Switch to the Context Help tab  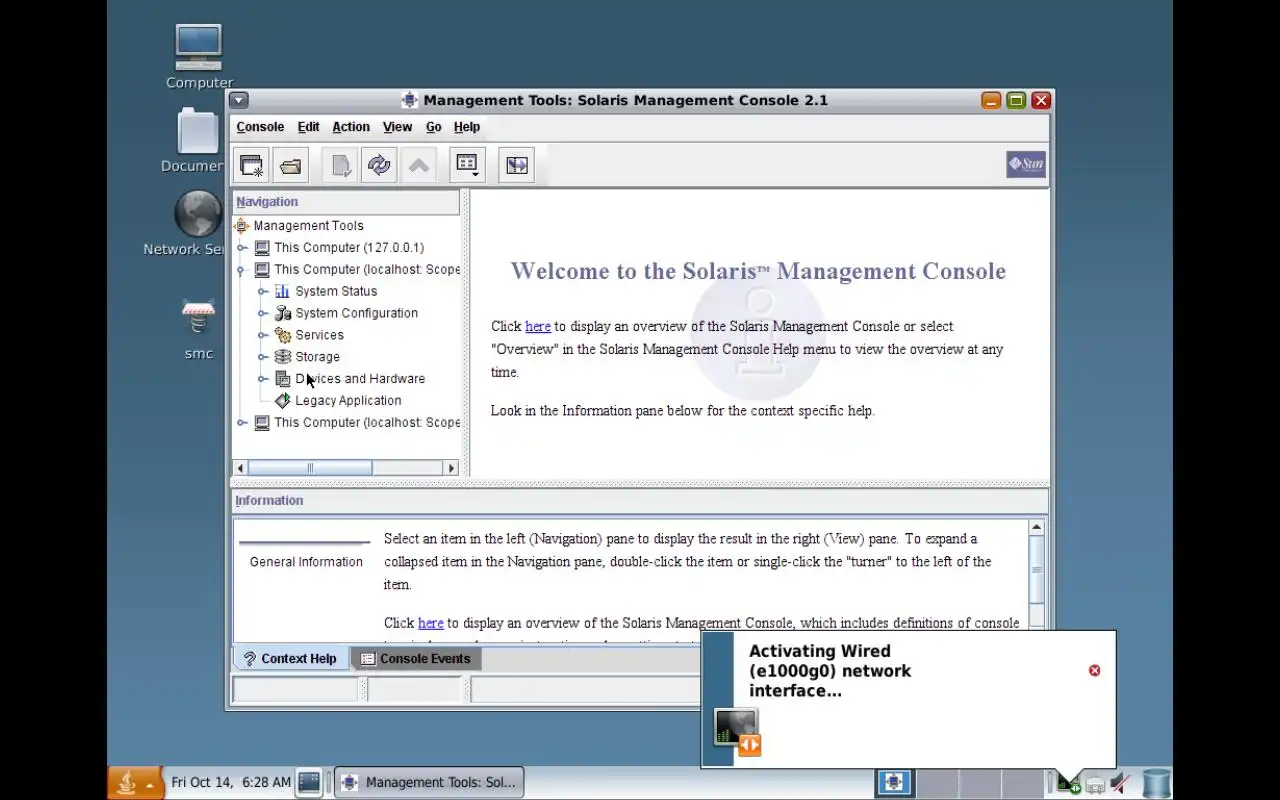(291, 659)
